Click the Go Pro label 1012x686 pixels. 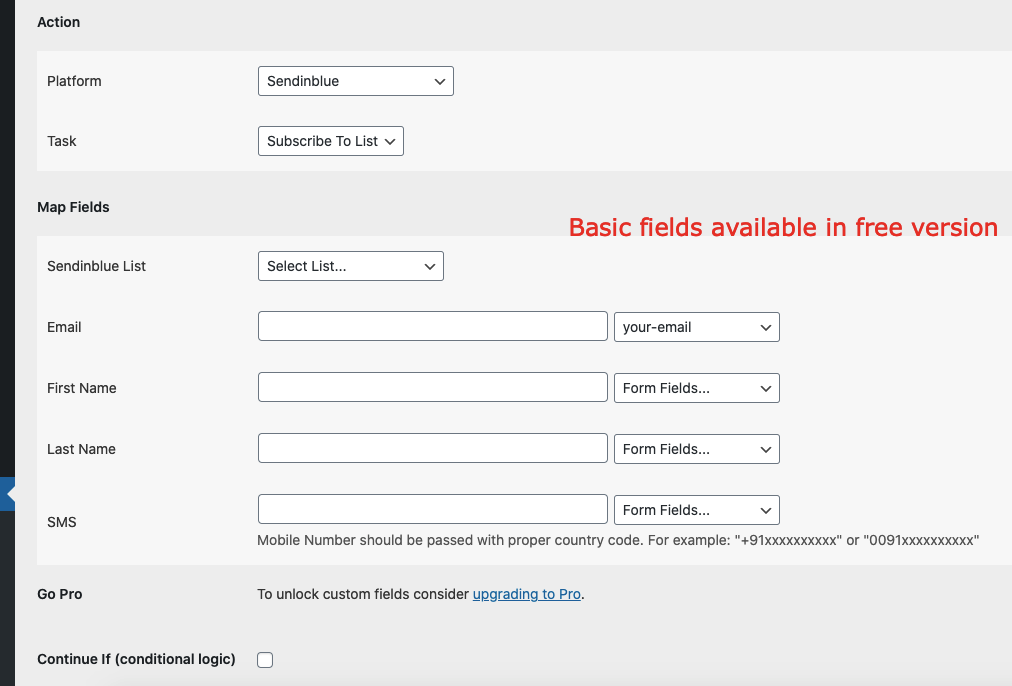59,594
